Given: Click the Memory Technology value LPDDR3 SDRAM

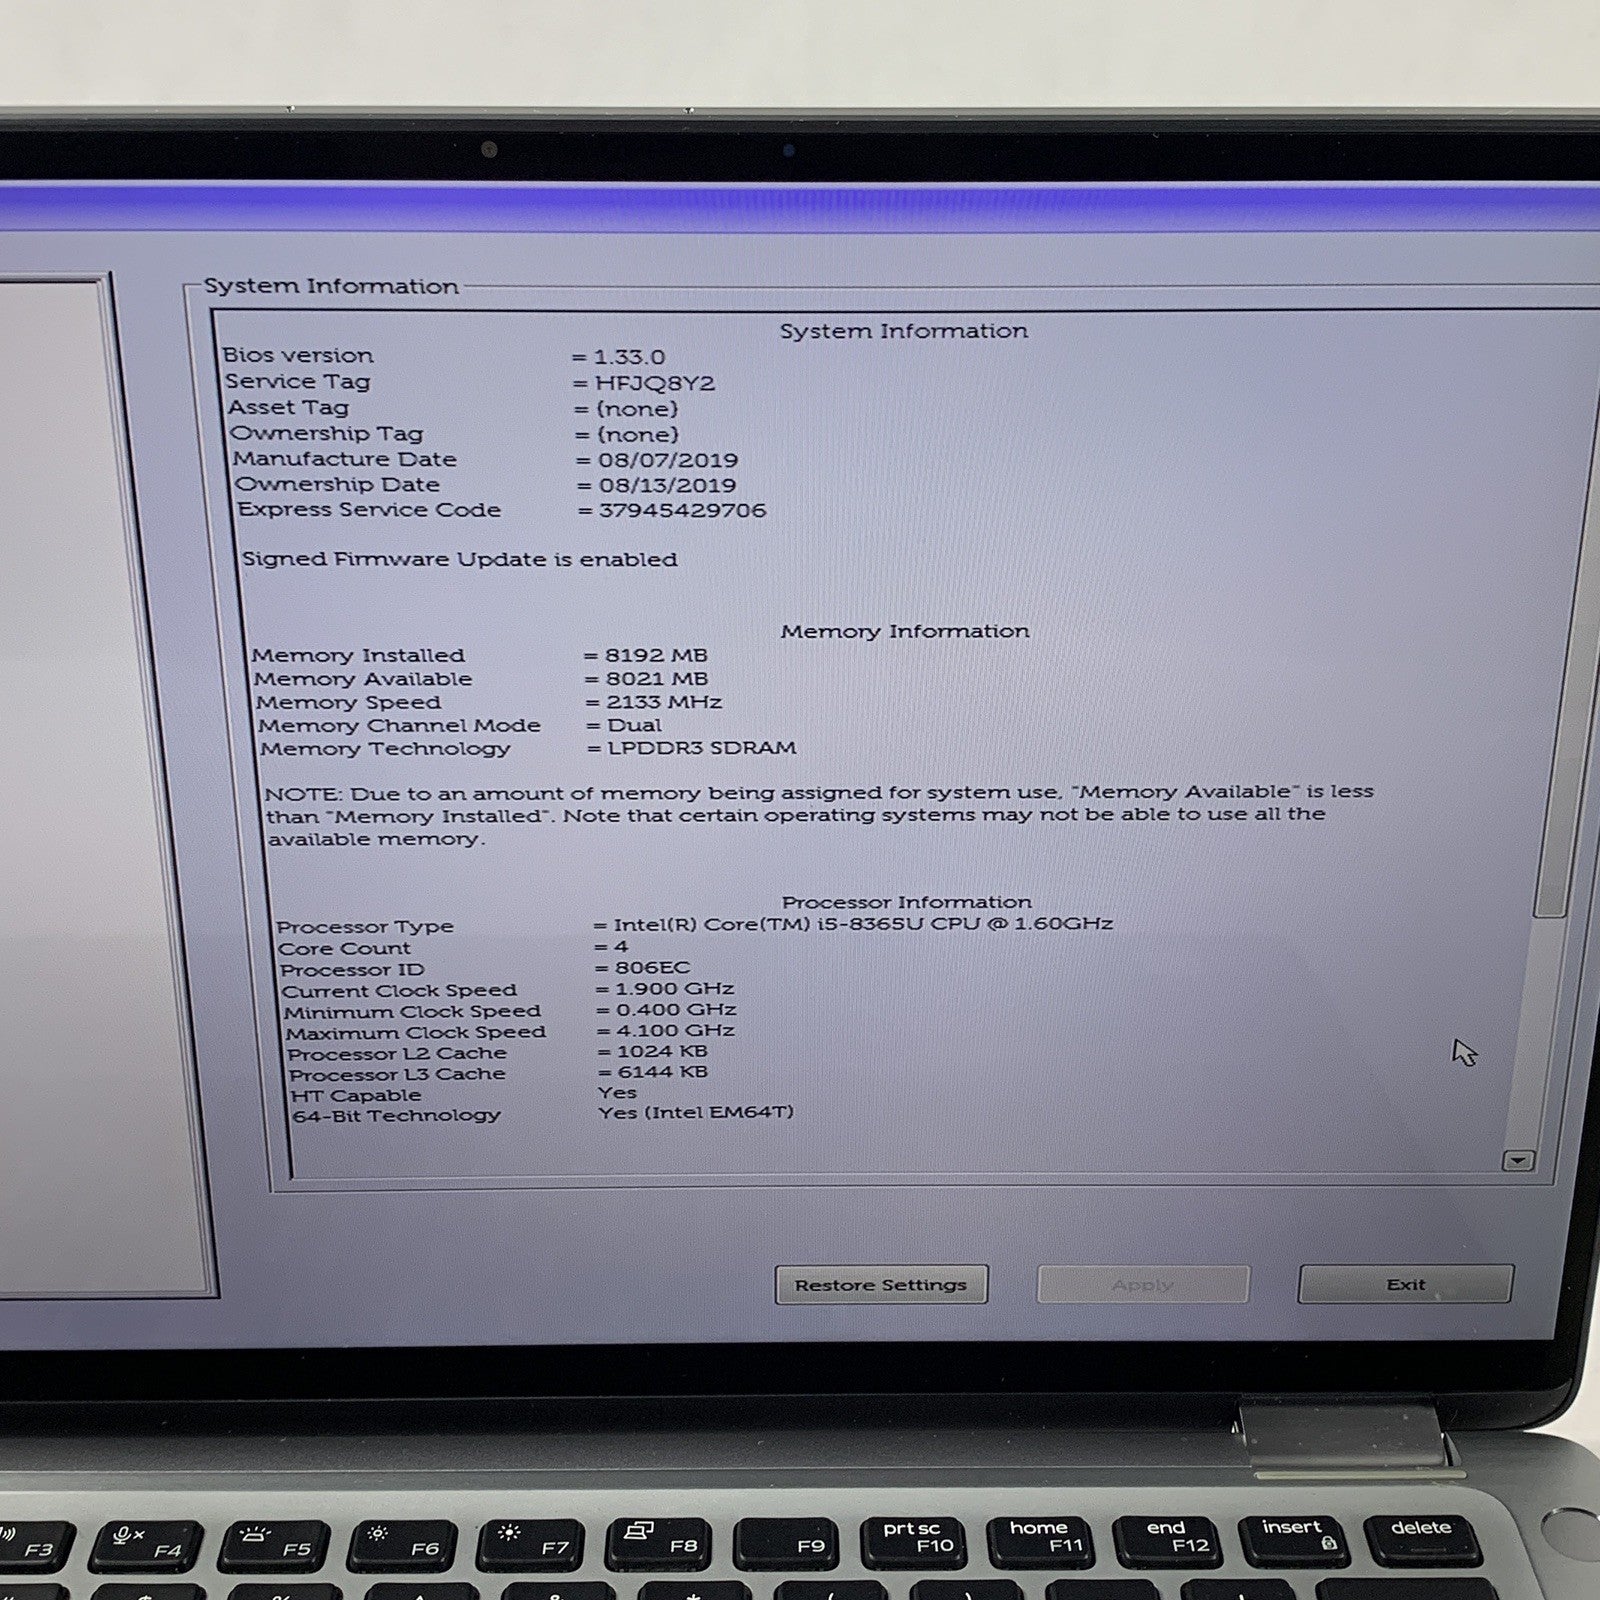Looking at the screenshot, I should [x=701, y=748].
